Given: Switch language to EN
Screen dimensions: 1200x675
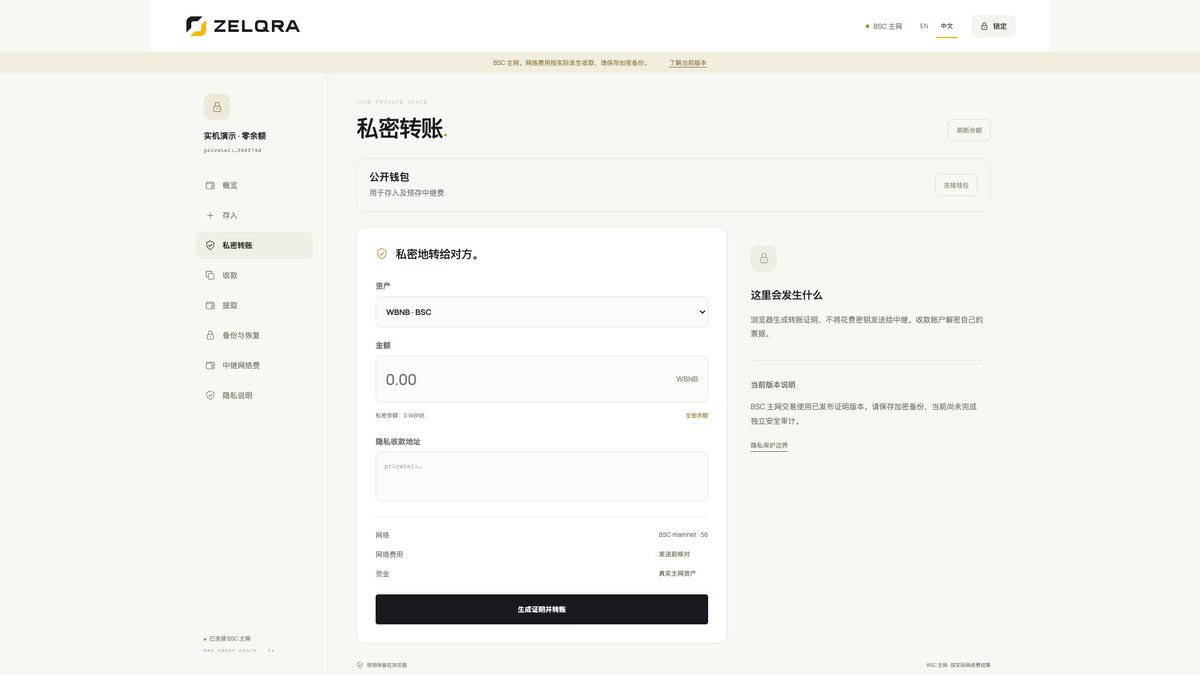Looking at the screenshot, I should click(924, 26).
